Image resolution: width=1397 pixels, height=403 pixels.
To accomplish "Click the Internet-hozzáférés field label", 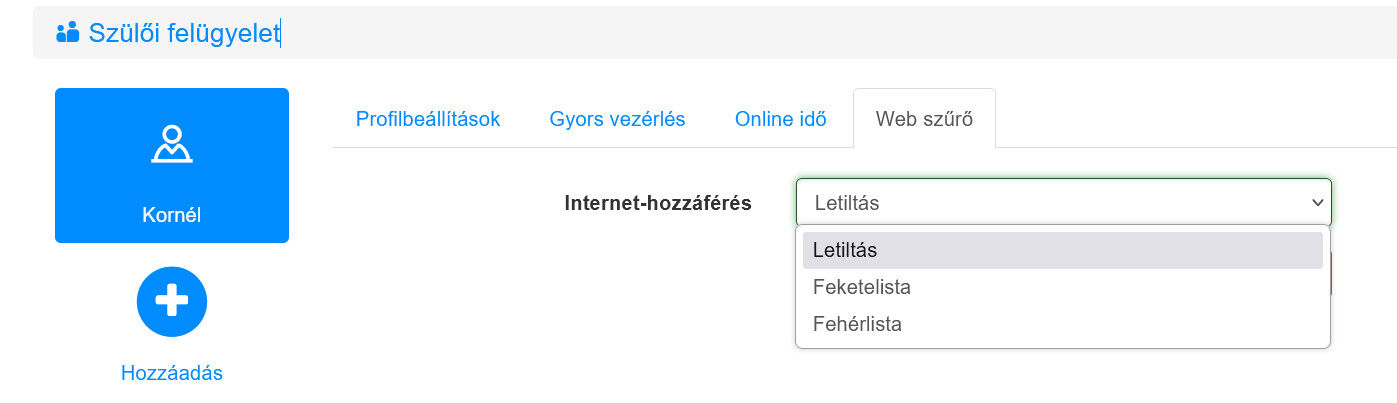I will (658, 203).
